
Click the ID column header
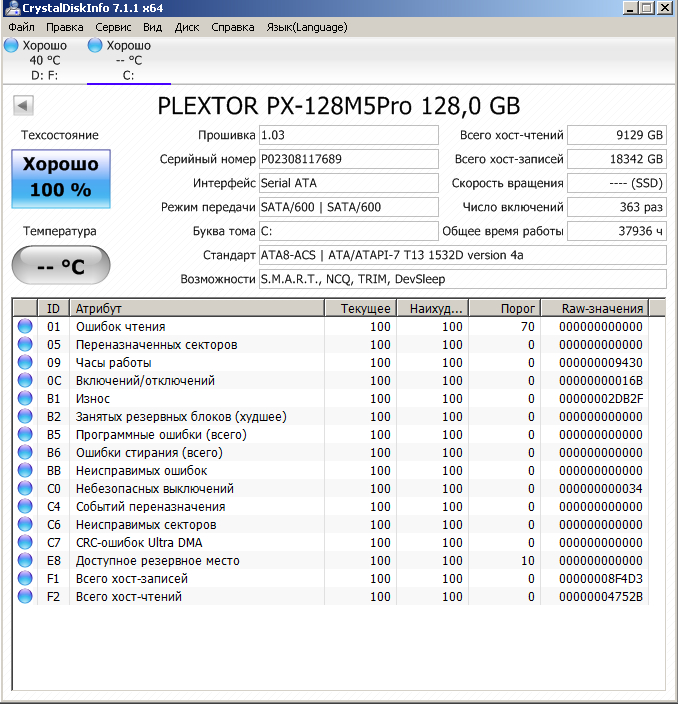click(x=53, y=308)
